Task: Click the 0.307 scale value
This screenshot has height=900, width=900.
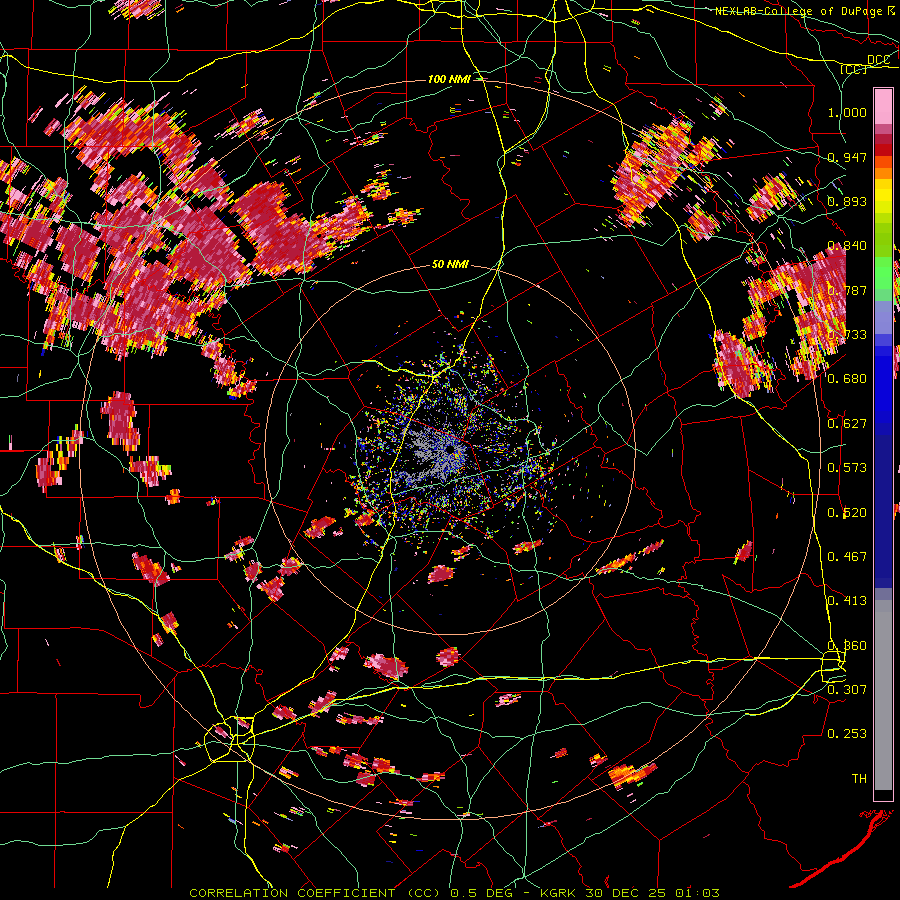Action: tap(847, 689)
